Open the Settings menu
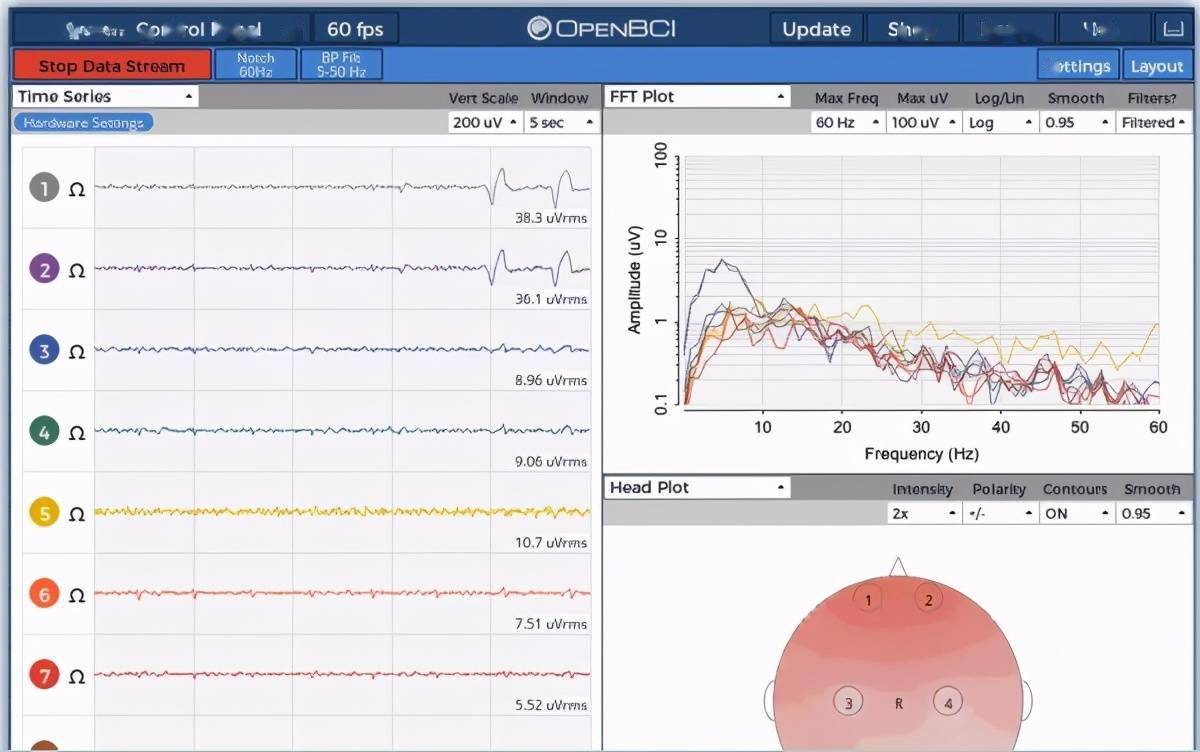Screen dimensions: 1200x752 (1078, 66)
